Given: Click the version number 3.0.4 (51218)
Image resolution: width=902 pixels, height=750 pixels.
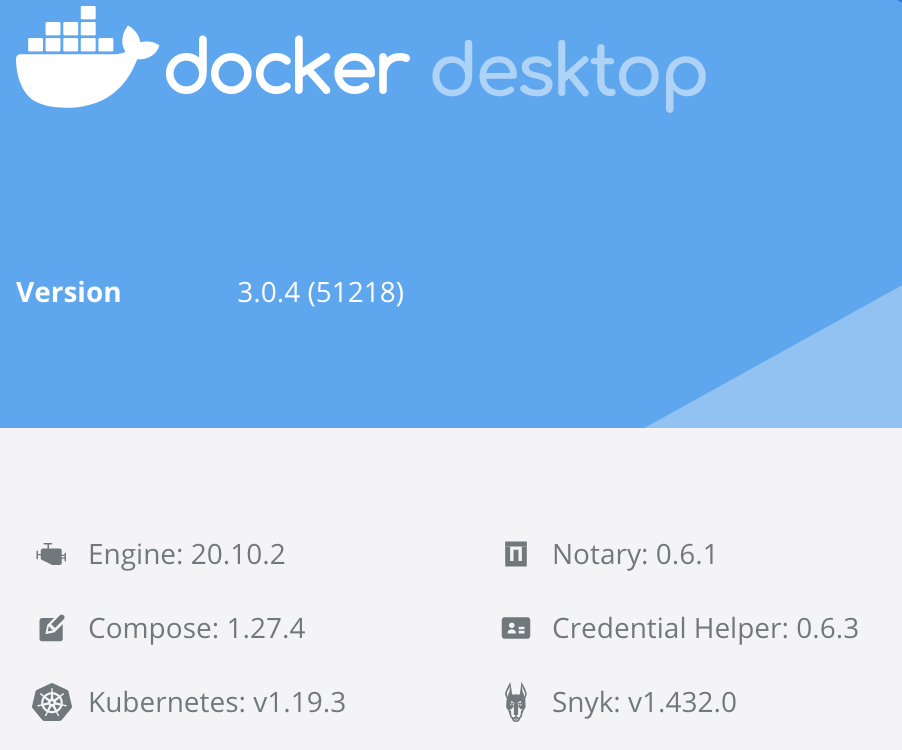Looking at the screenshot, I should click(x=320, y=292).
